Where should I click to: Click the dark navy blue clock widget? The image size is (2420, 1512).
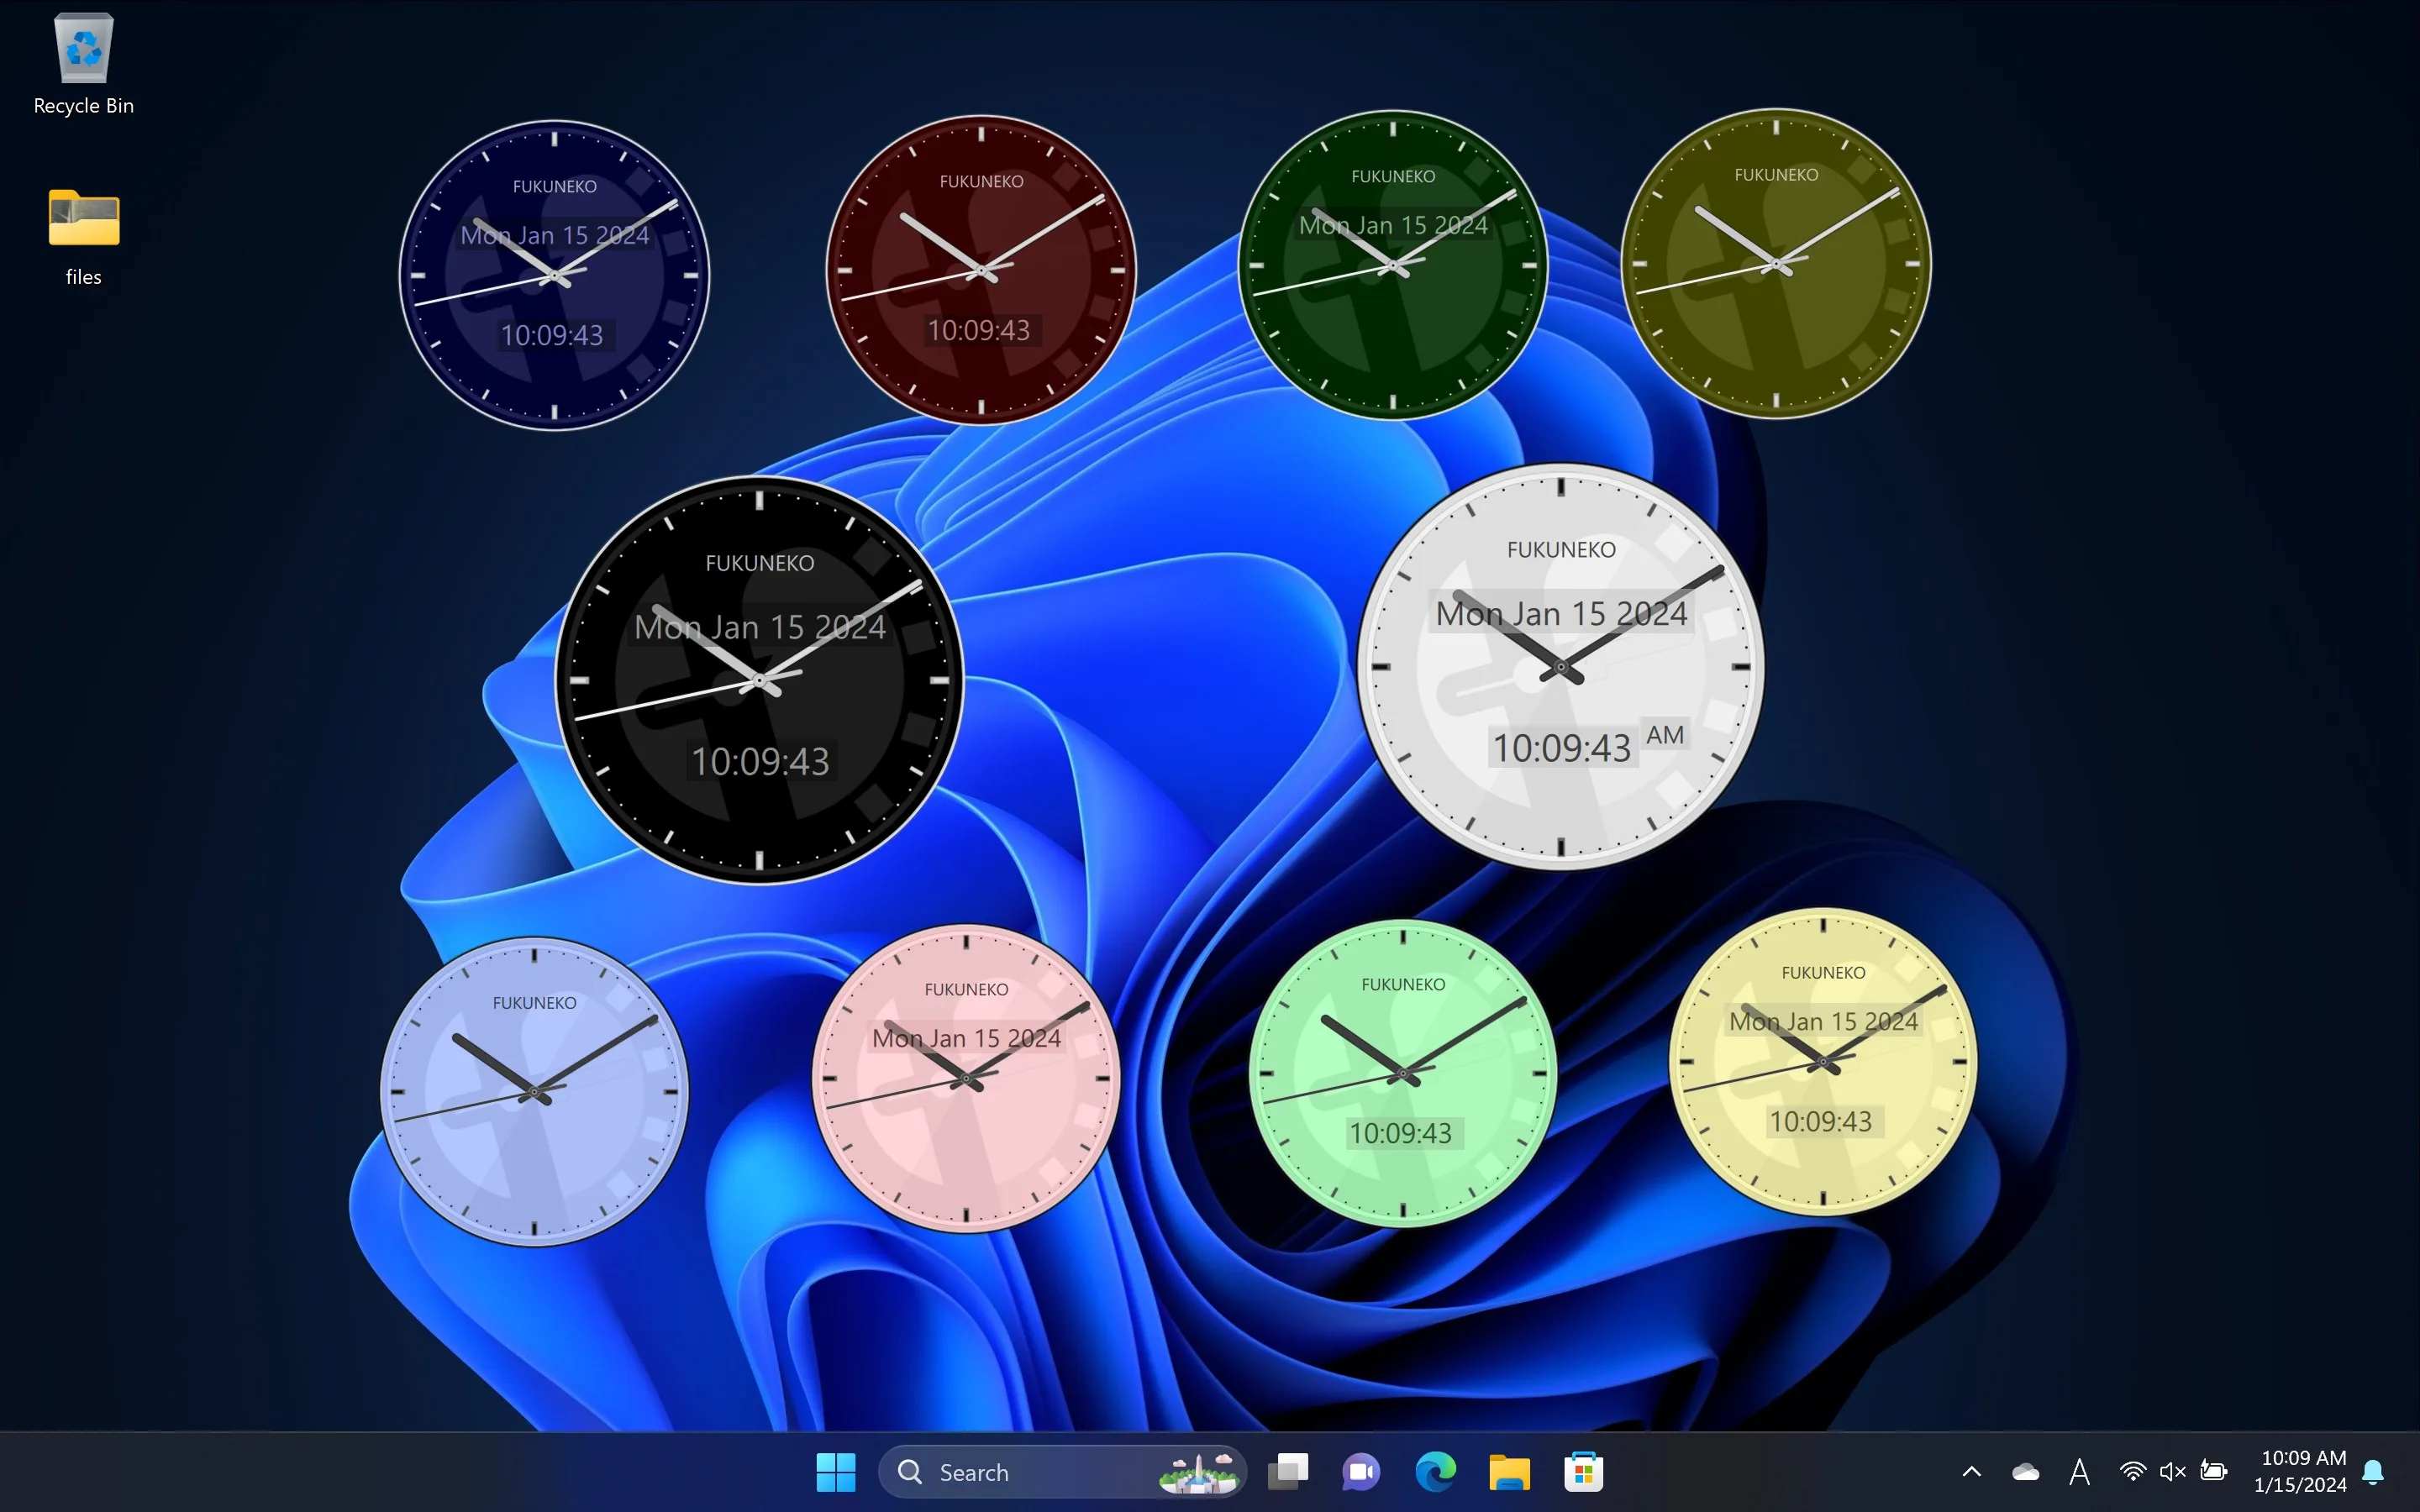pos(555,275)
